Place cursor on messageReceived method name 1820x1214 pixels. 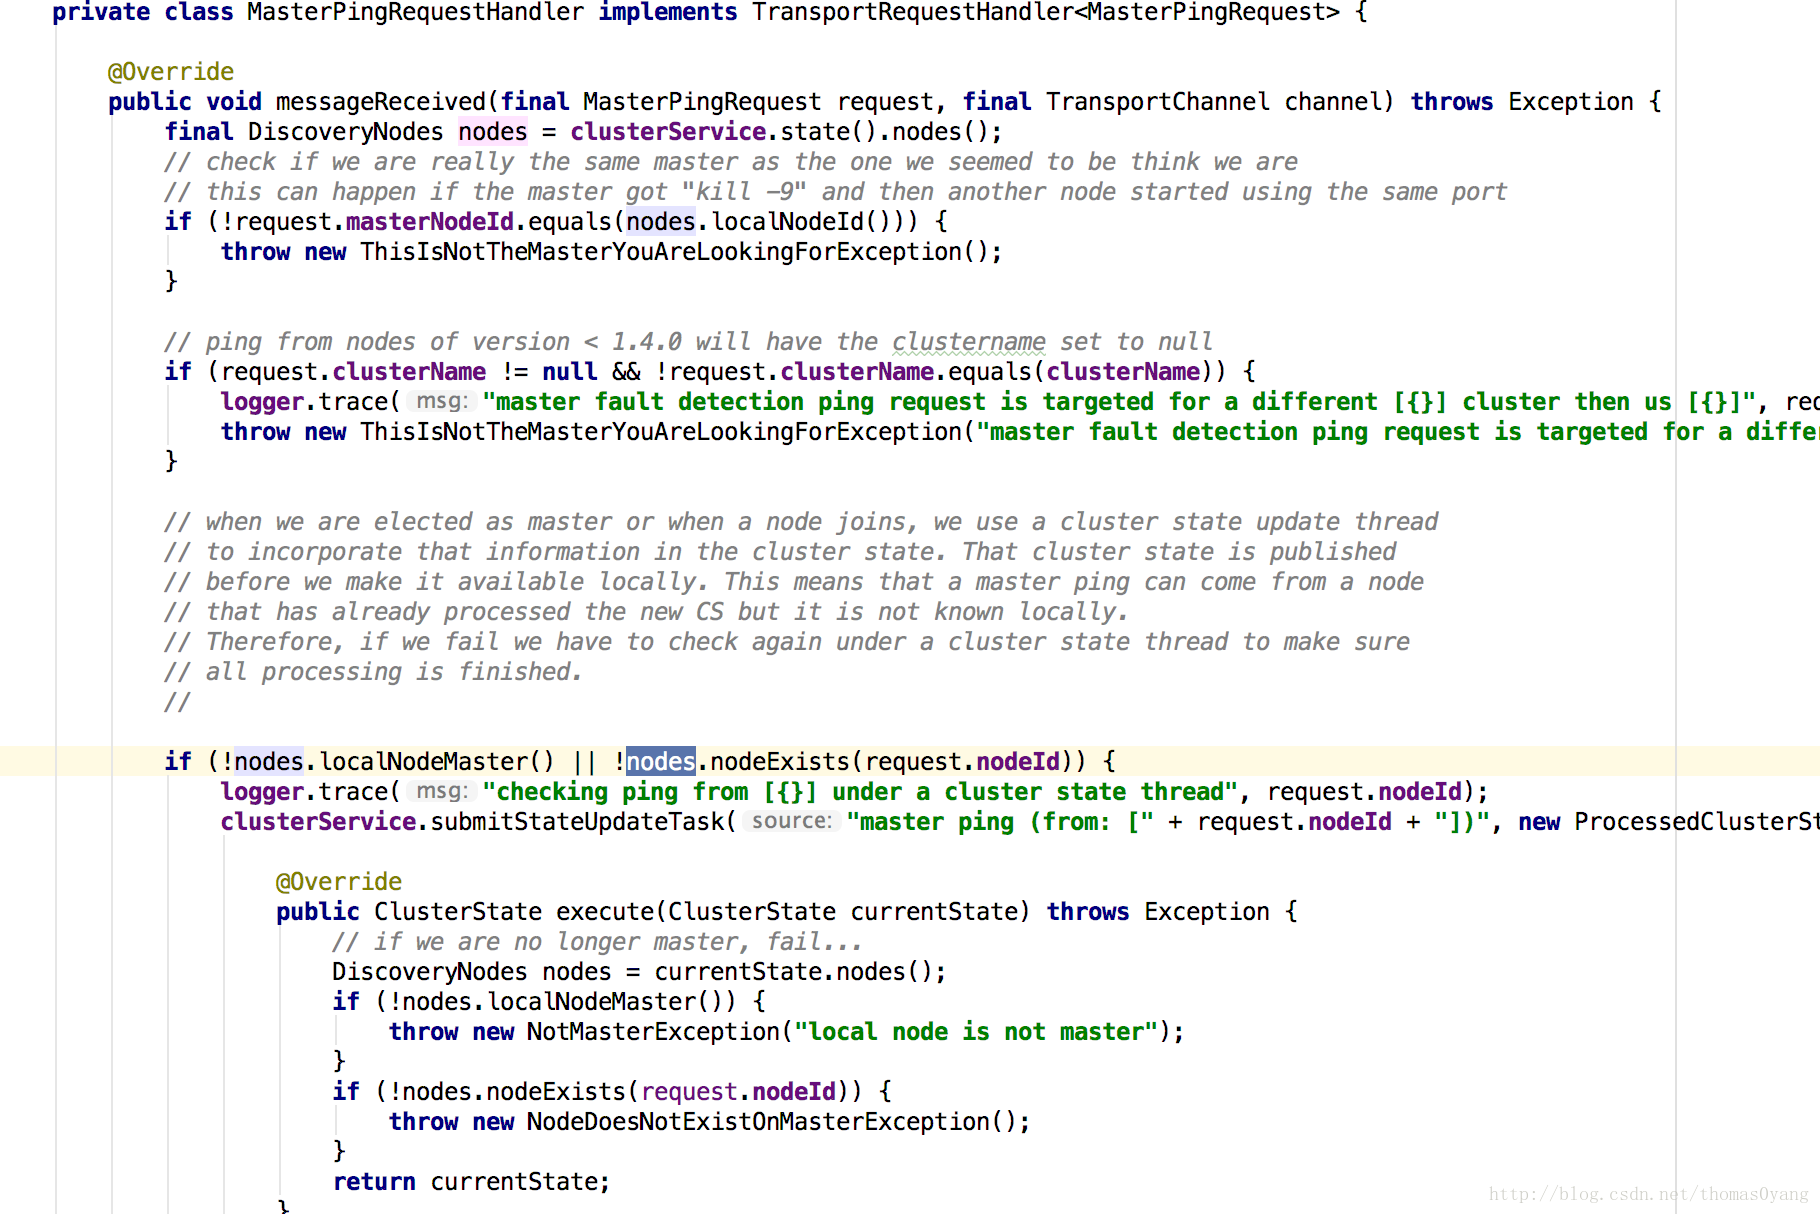(381, 102)
